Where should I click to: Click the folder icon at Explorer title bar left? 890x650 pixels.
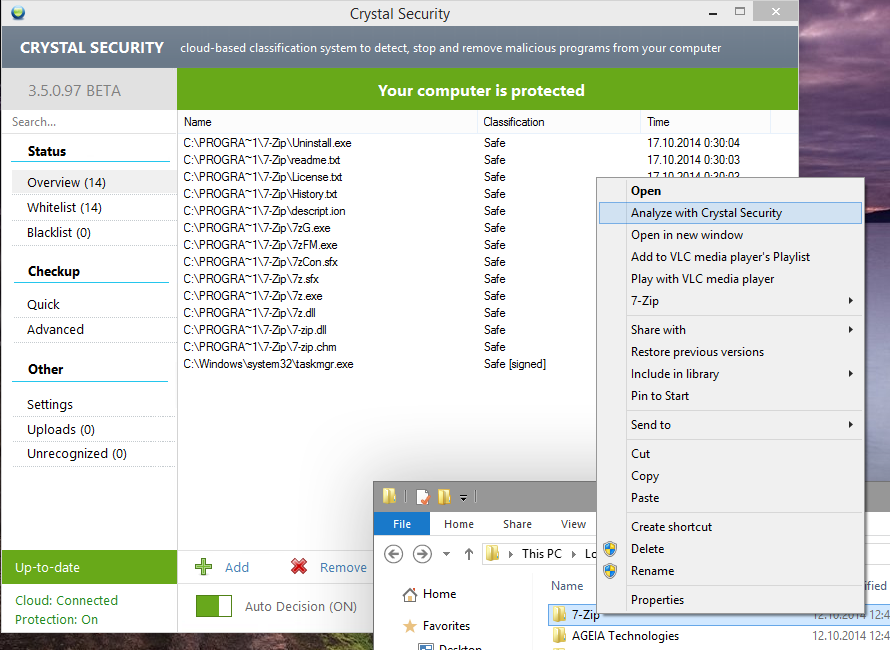389,496
